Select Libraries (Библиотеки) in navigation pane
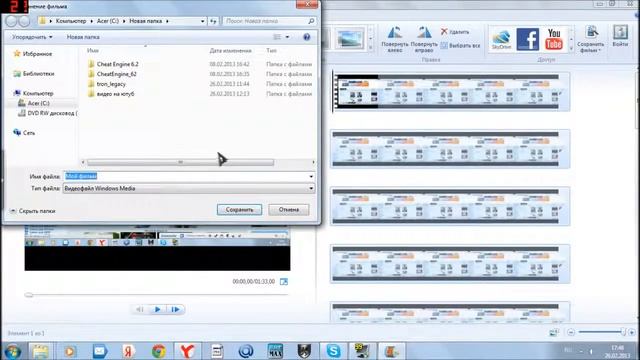The image size is (640, 360). tap(34, 74)
